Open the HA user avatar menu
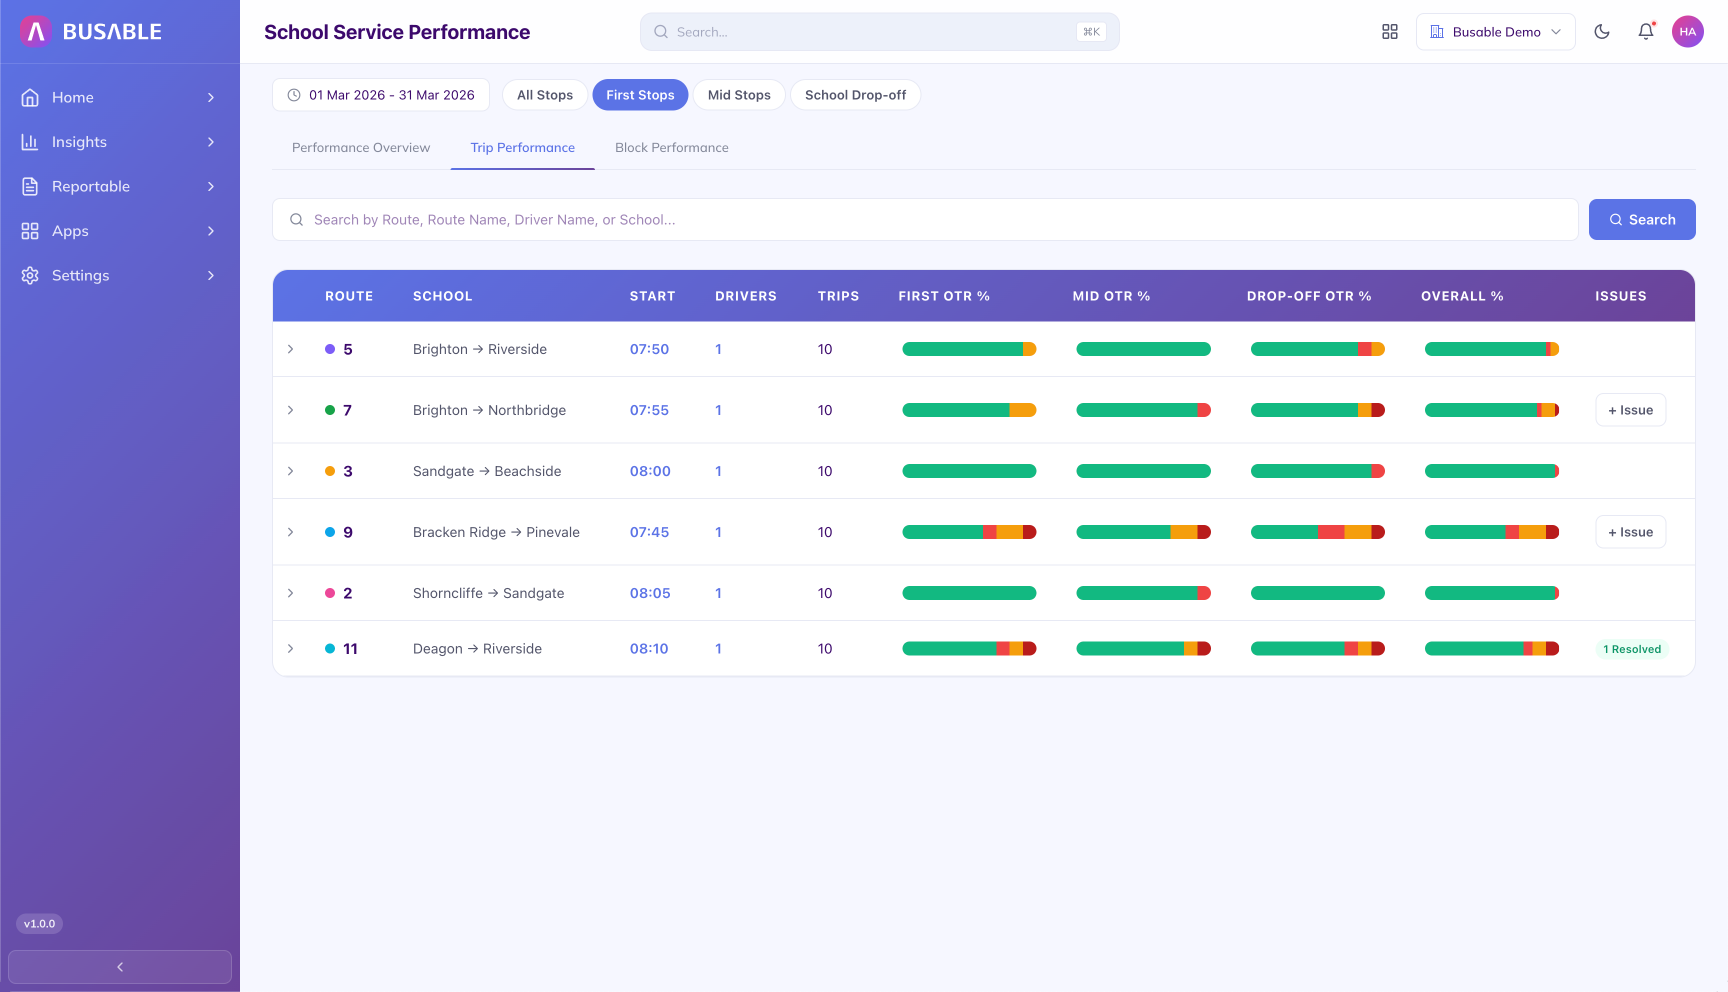1728x992 pixels. click(1688, 32)
